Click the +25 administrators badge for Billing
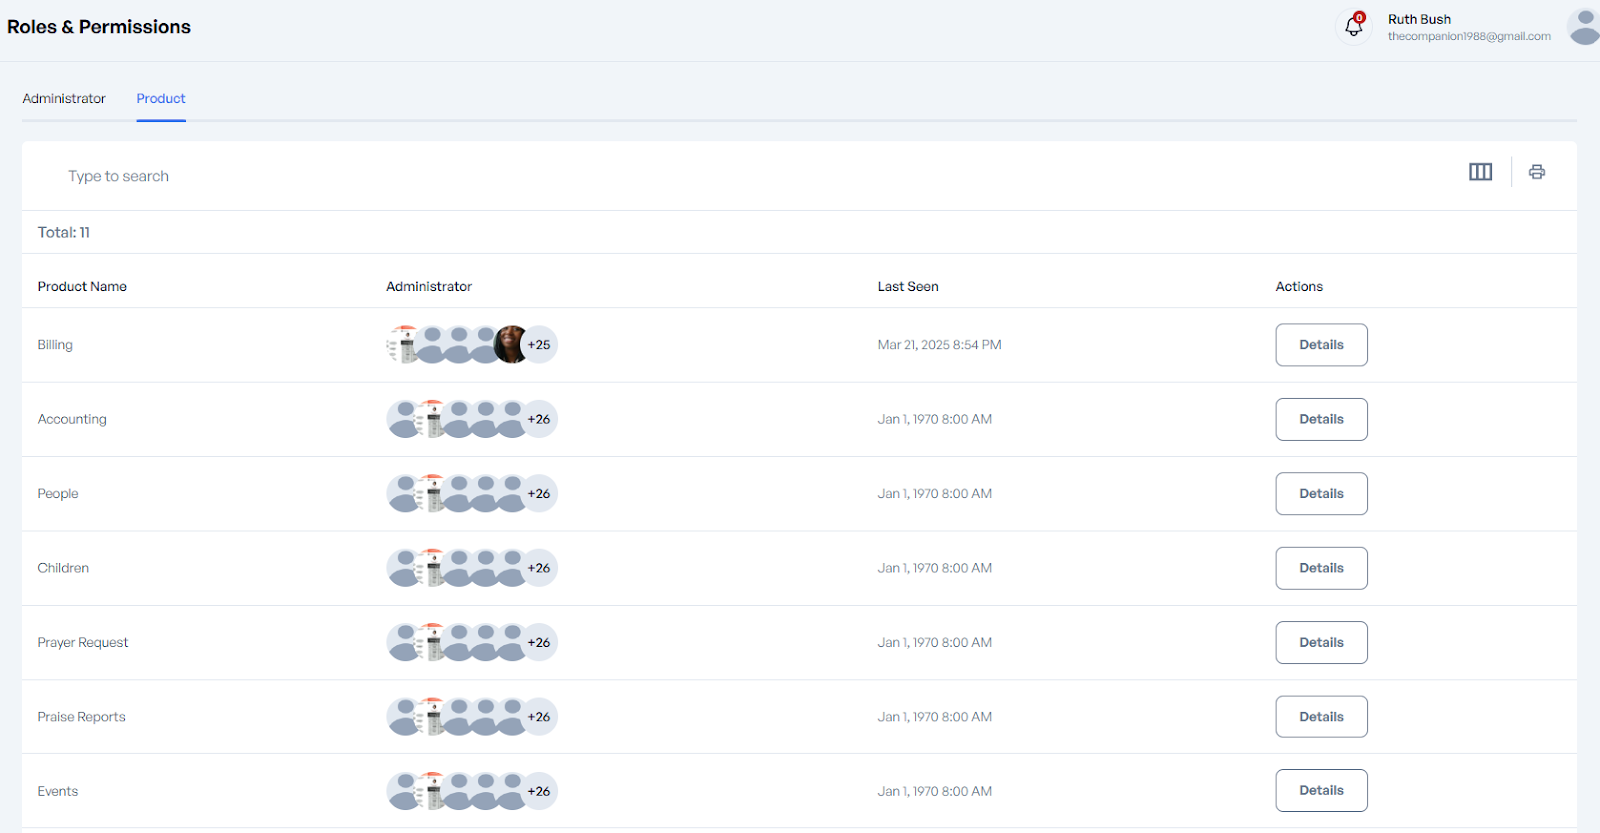 [540, 345]
